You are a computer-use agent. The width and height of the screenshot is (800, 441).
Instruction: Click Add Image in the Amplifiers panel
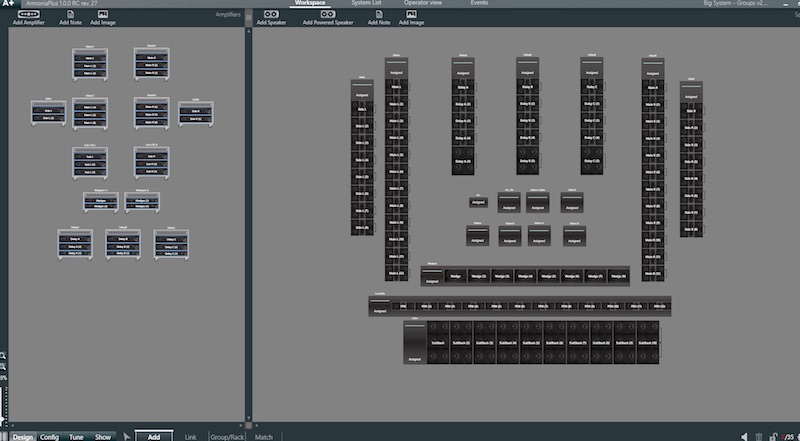coord(102,14)
